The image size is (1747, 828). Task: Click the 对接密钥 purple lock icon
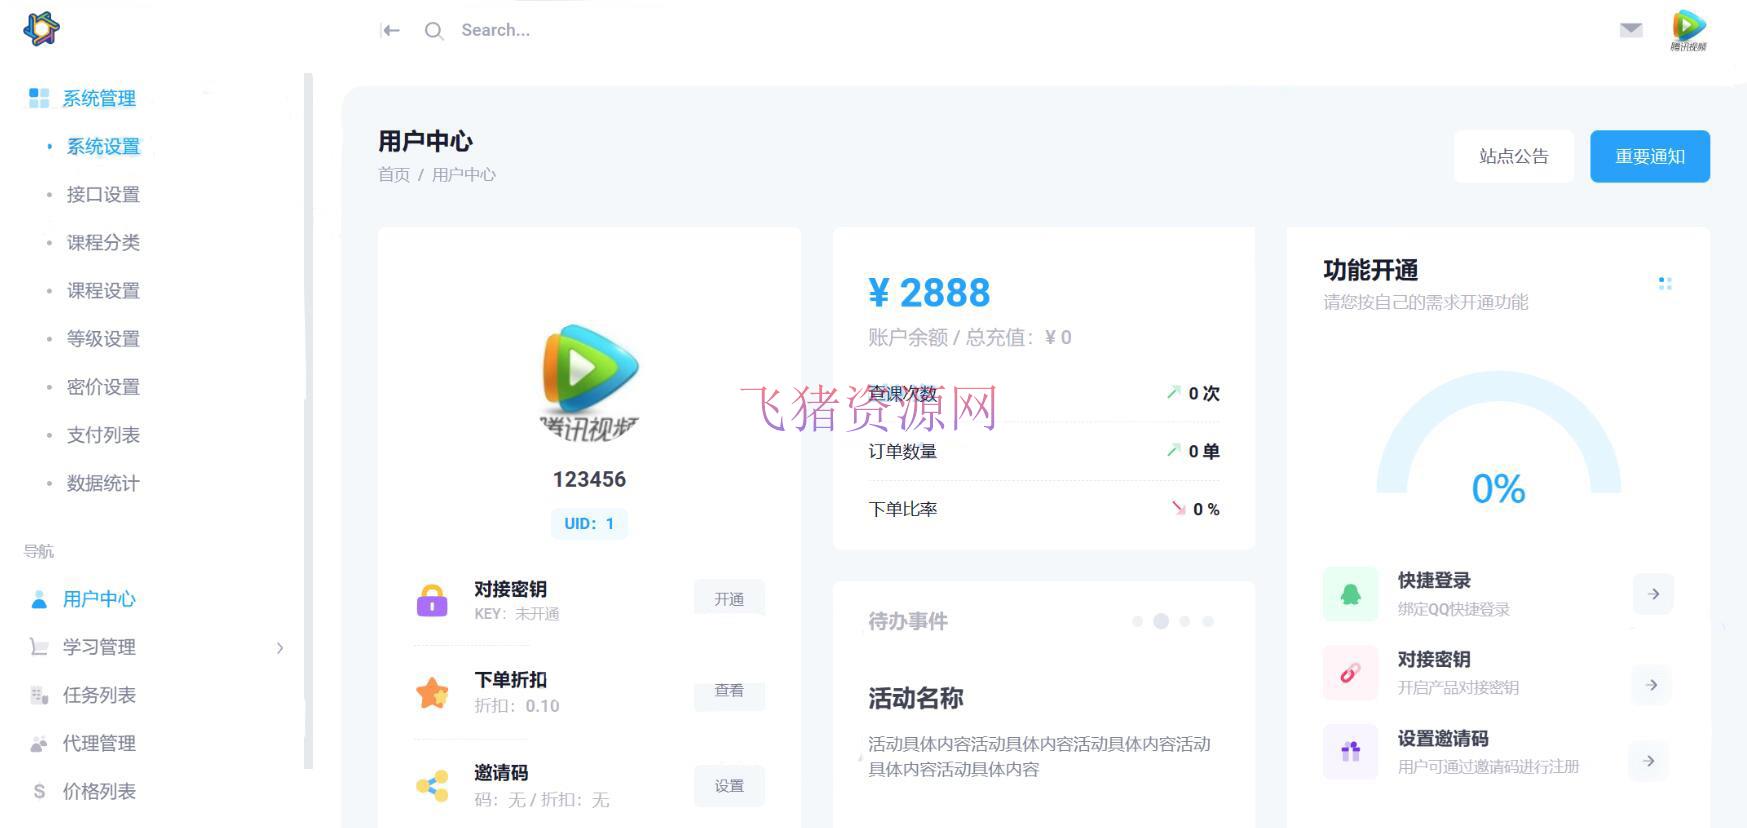(x=432, y=600)
